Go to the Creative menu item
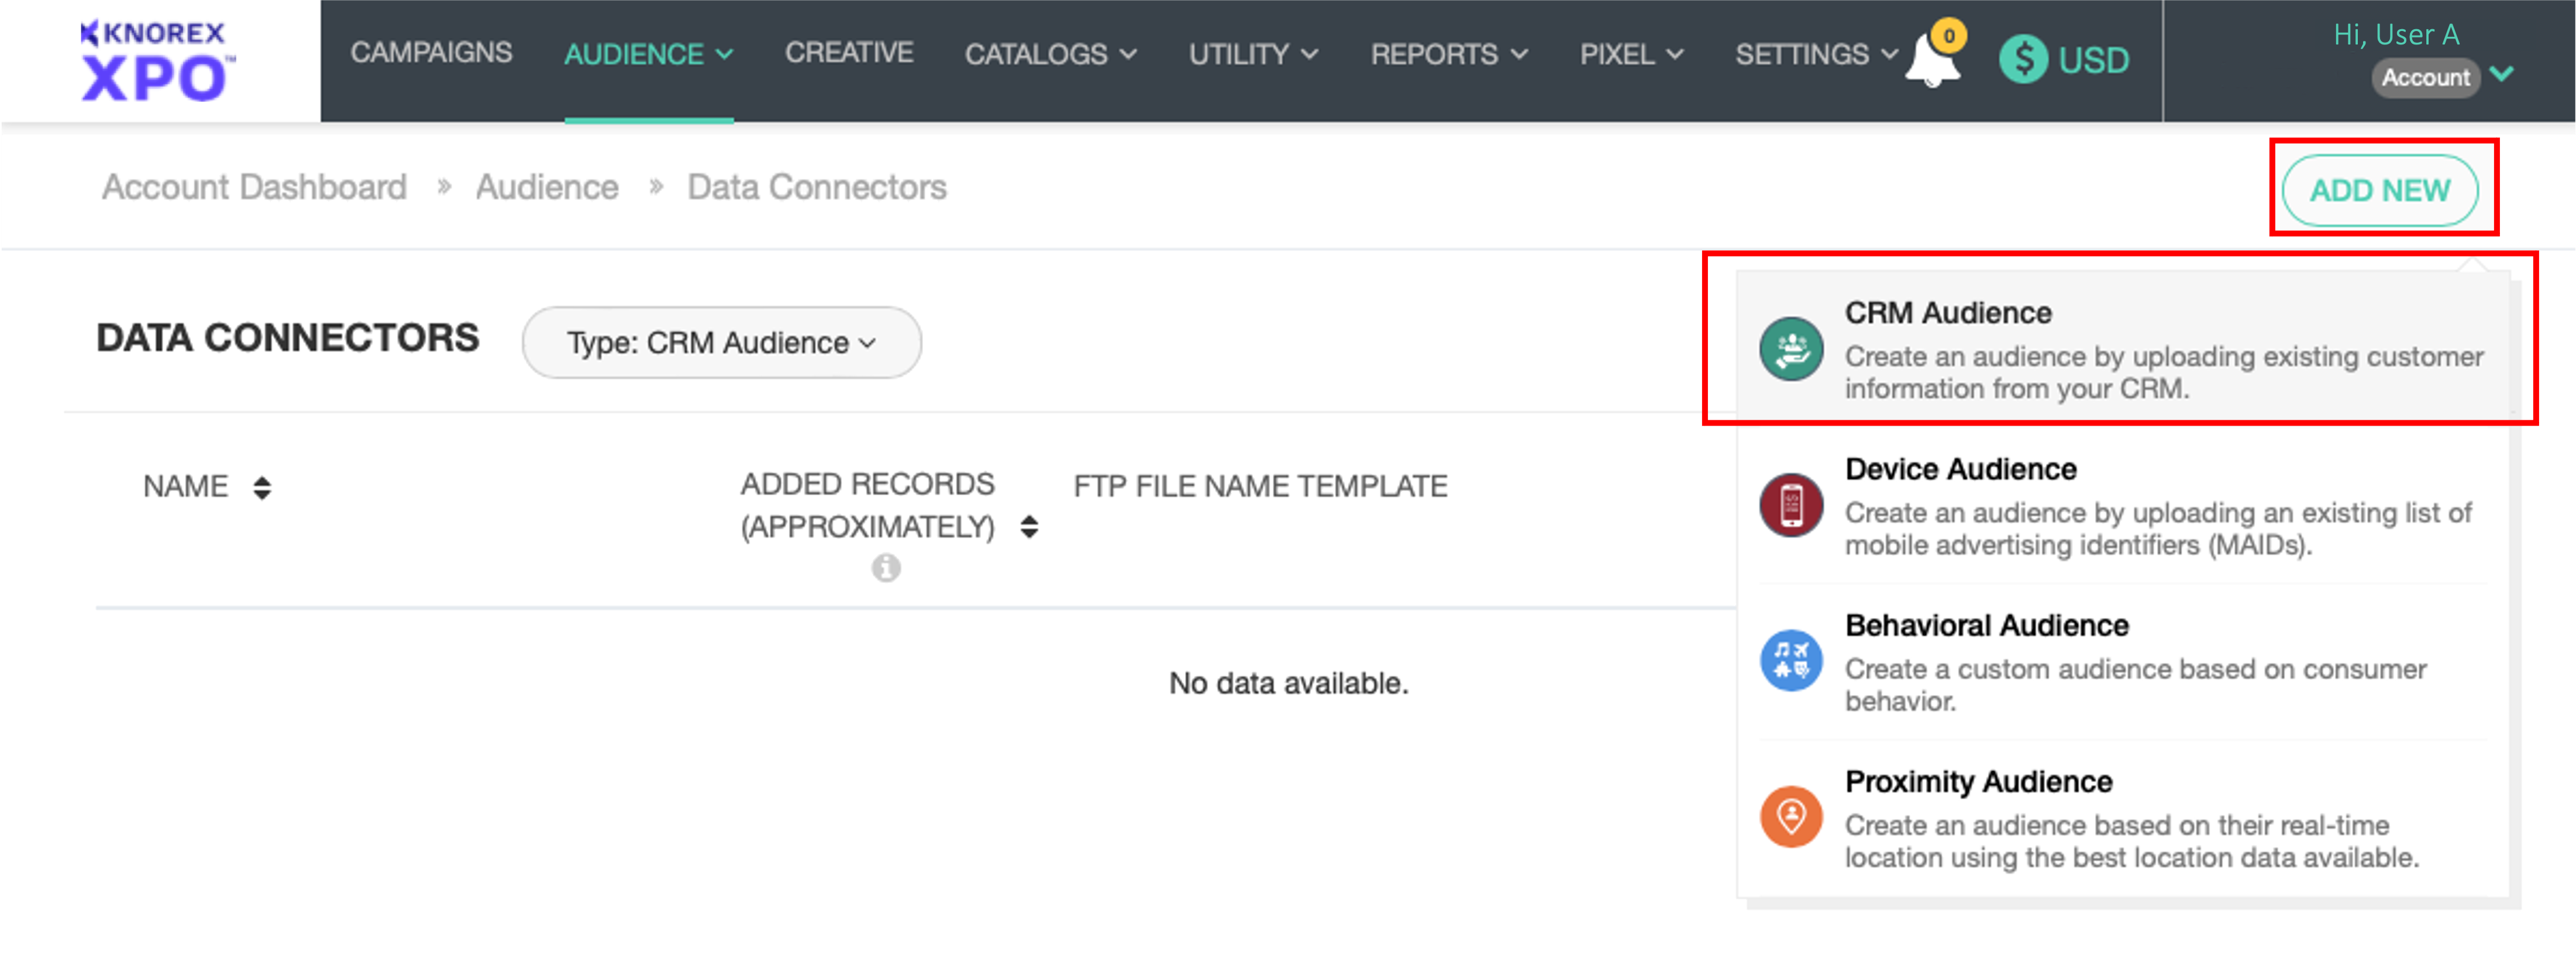Viewport: 2576px width, 970px height. click(x=848, y=52)
